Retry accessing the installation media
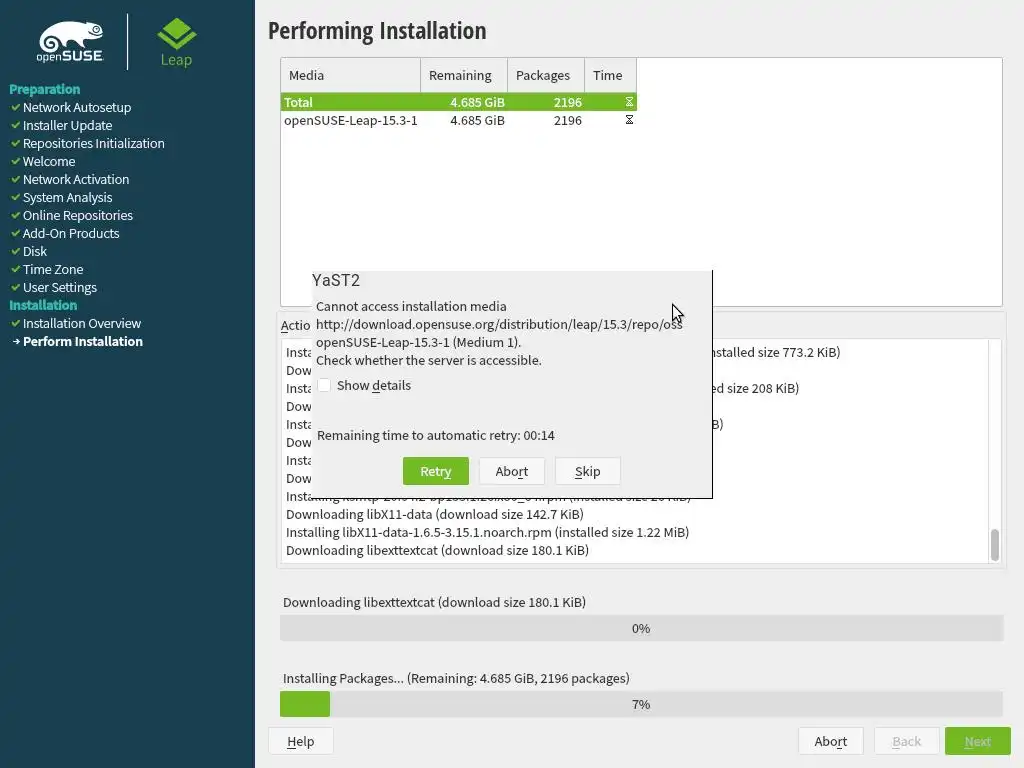The height and width of the screenshot is (768, 1024). point(436,471)
